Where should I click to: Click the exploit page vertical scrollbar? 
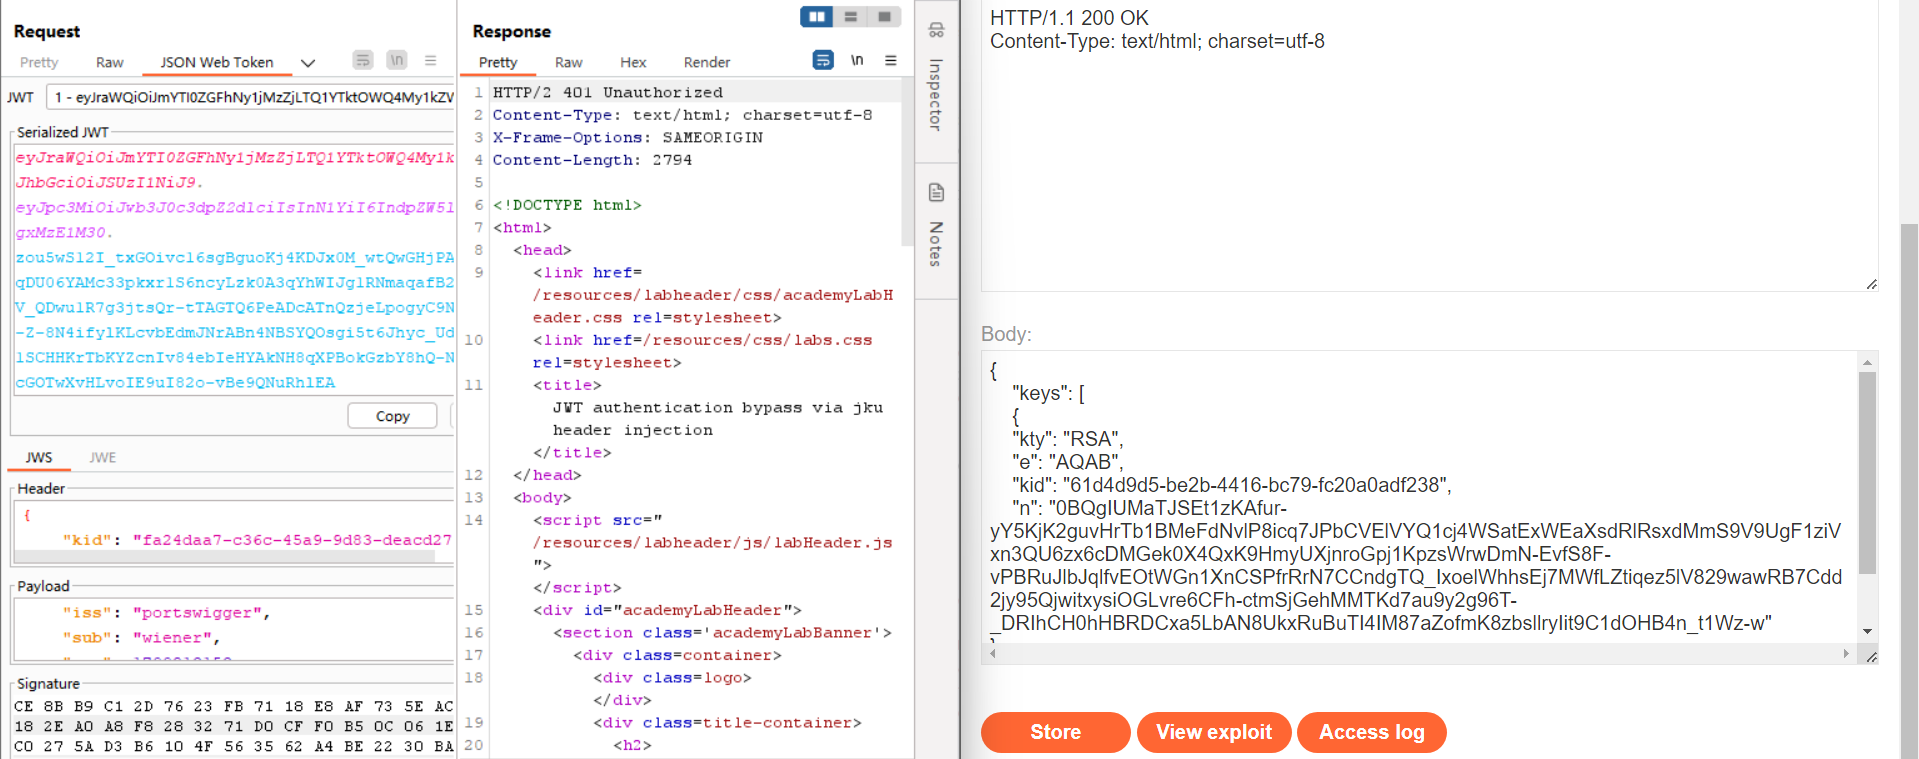[x=1909, y=490]
